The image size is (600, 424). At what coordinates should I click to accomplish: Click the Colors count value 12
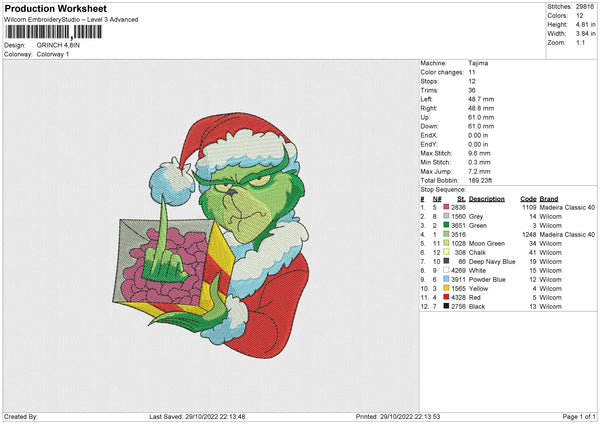point(580,16)
